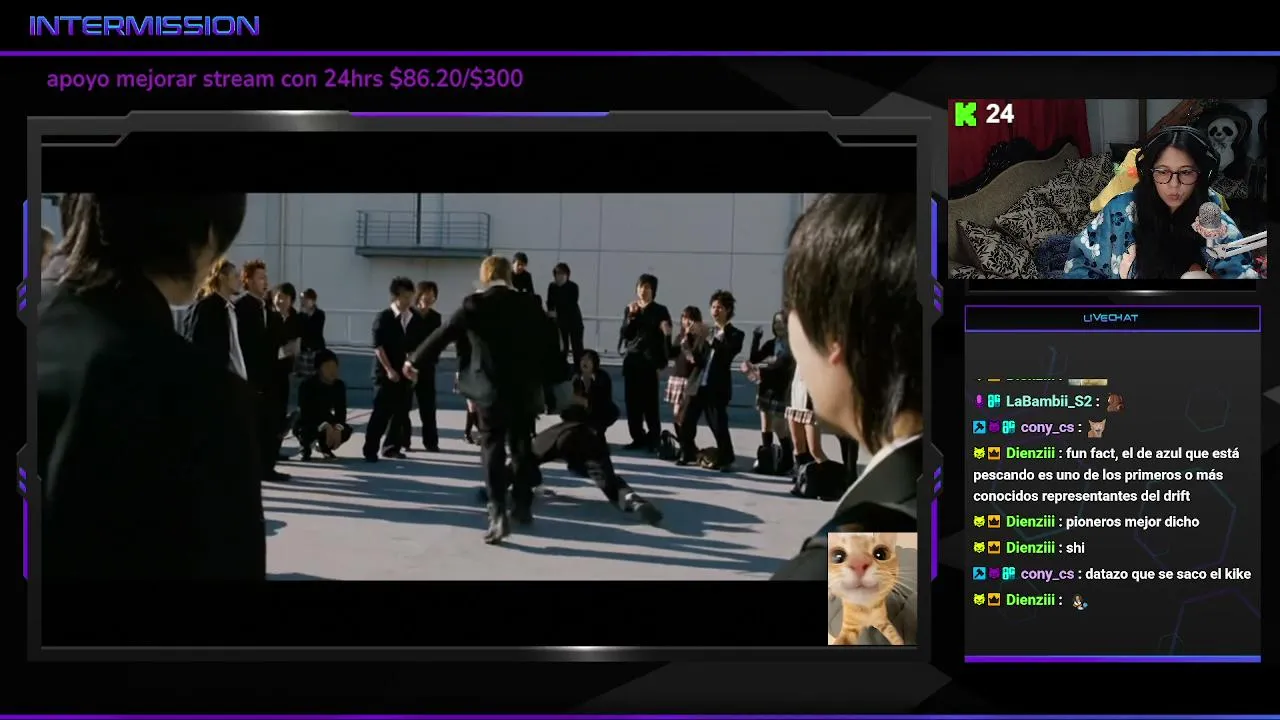Screen dimensions: 1280x720
Task: Click the chat message text 'shi'
Action: tap(1075, 547)
